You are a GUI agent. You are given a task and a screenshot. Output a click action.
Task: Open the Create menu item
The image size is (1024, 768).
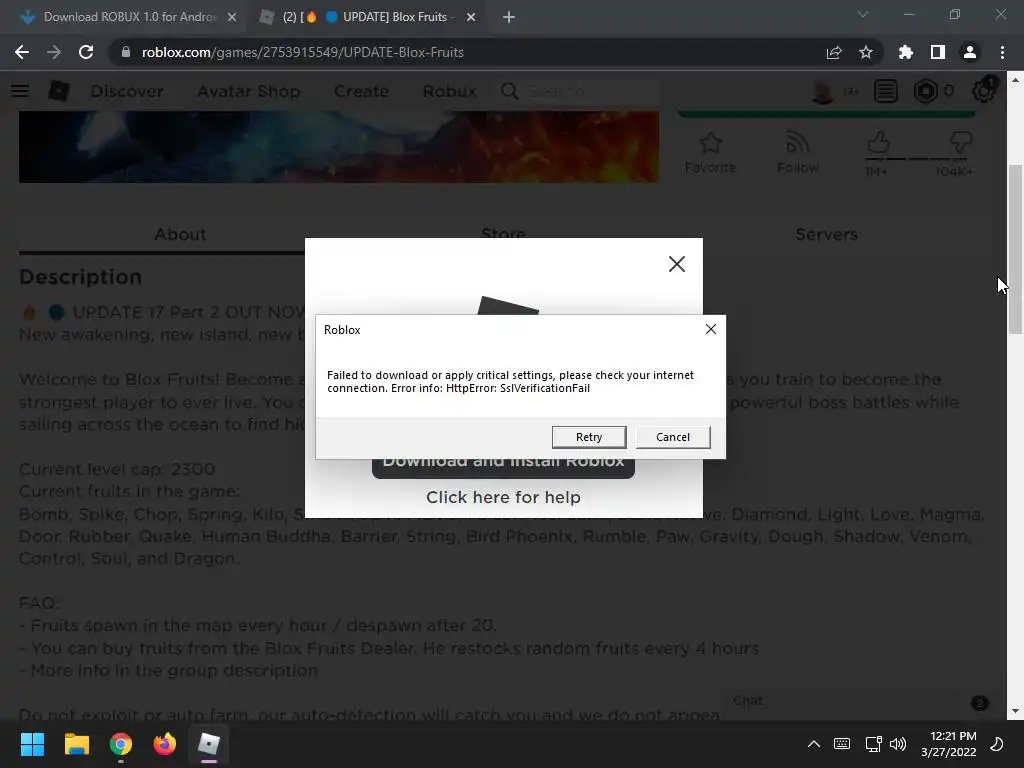point(361,91)
